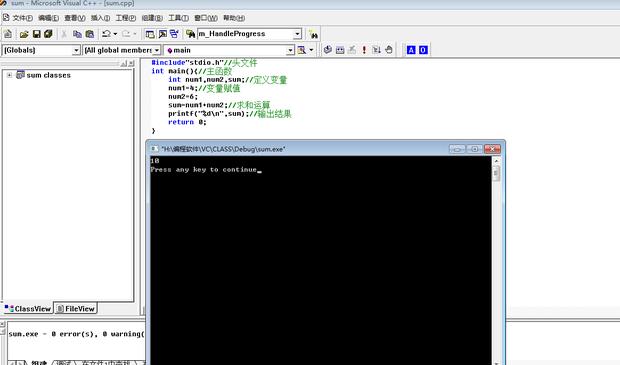Expand the sum classes tree node
Image resolution: width=620 pixels, height=365 pixels.
pyautogui.click(x=9, y=75)
